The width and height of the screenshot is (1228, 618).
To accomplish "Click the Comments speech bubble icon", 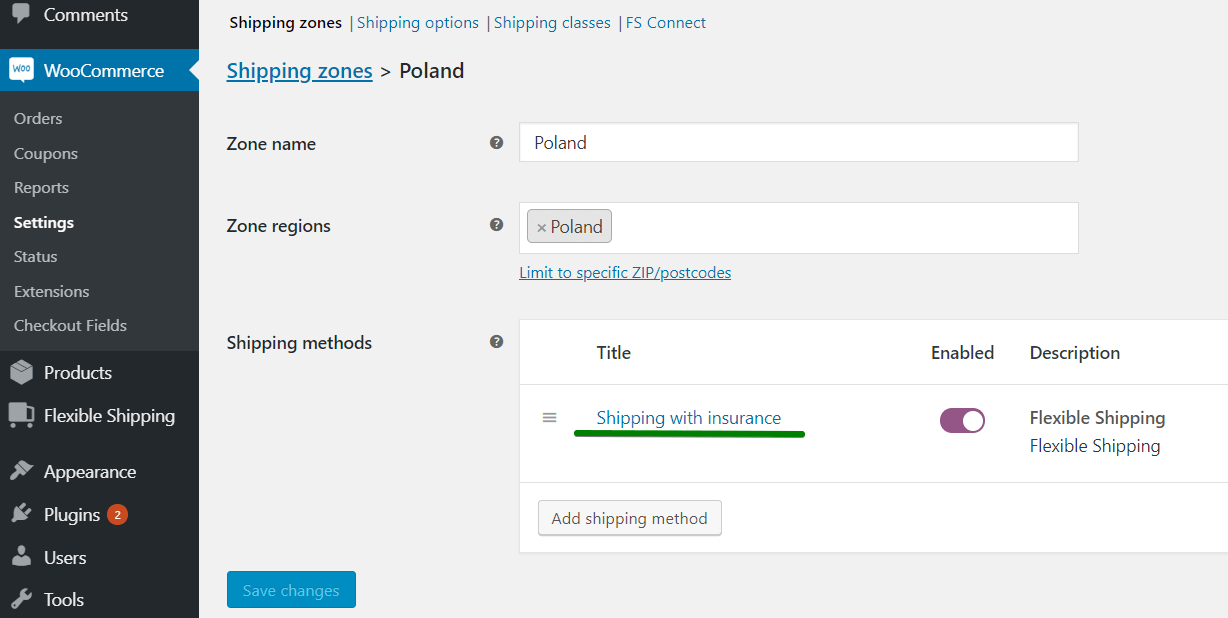I will pos(21,13).
